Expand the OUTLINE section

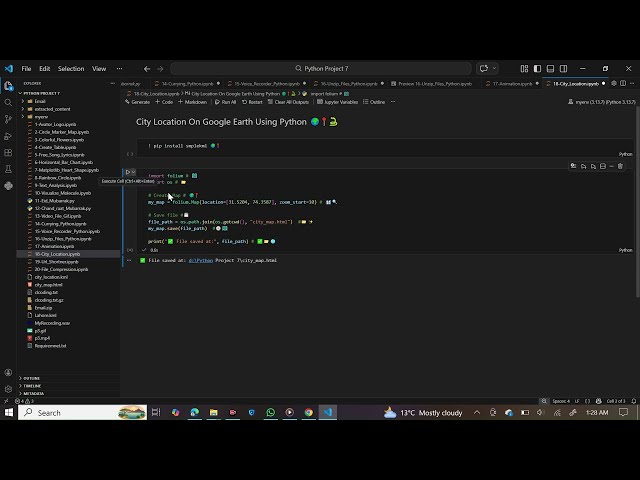31,378
